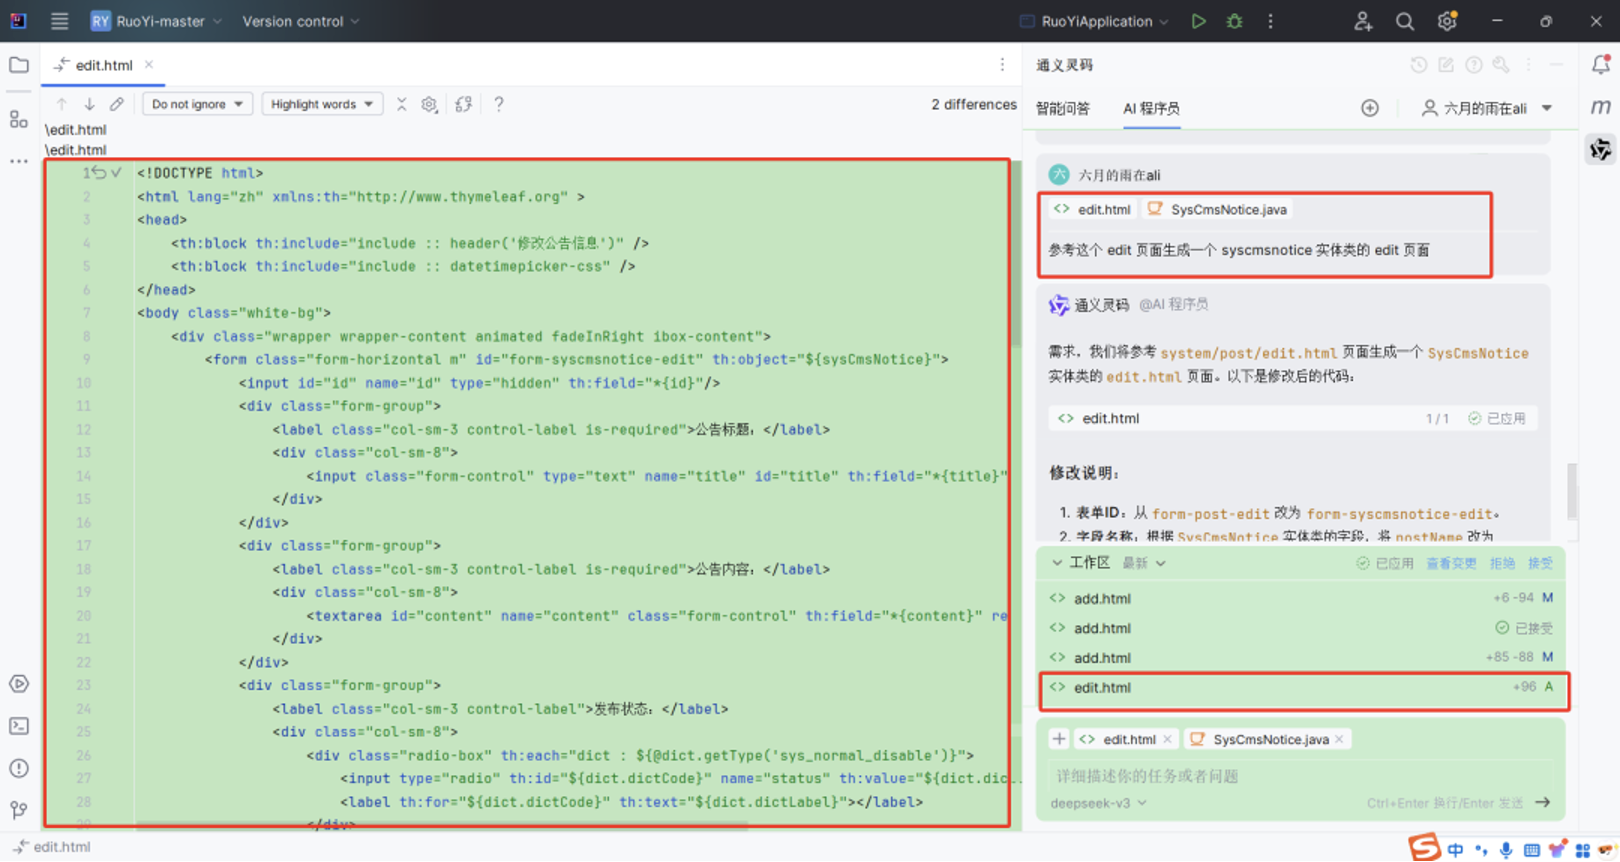
Task: Open the RuoYi-master project dropdown
Action: (x=156, y=21)
